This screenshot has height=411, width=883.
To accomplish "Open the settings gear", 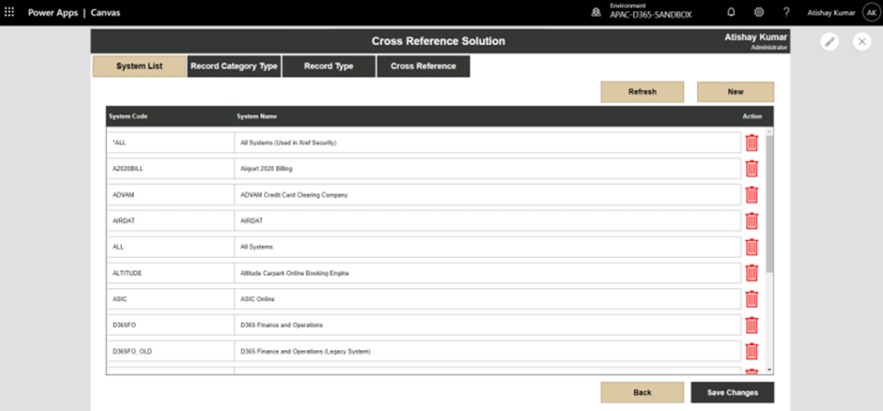I will 759,12.
